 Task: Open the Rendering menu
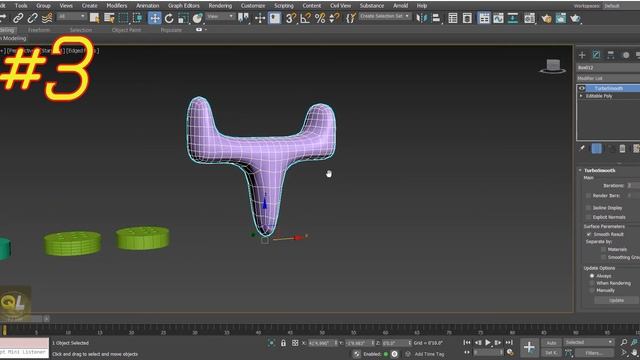click(220, 6)
